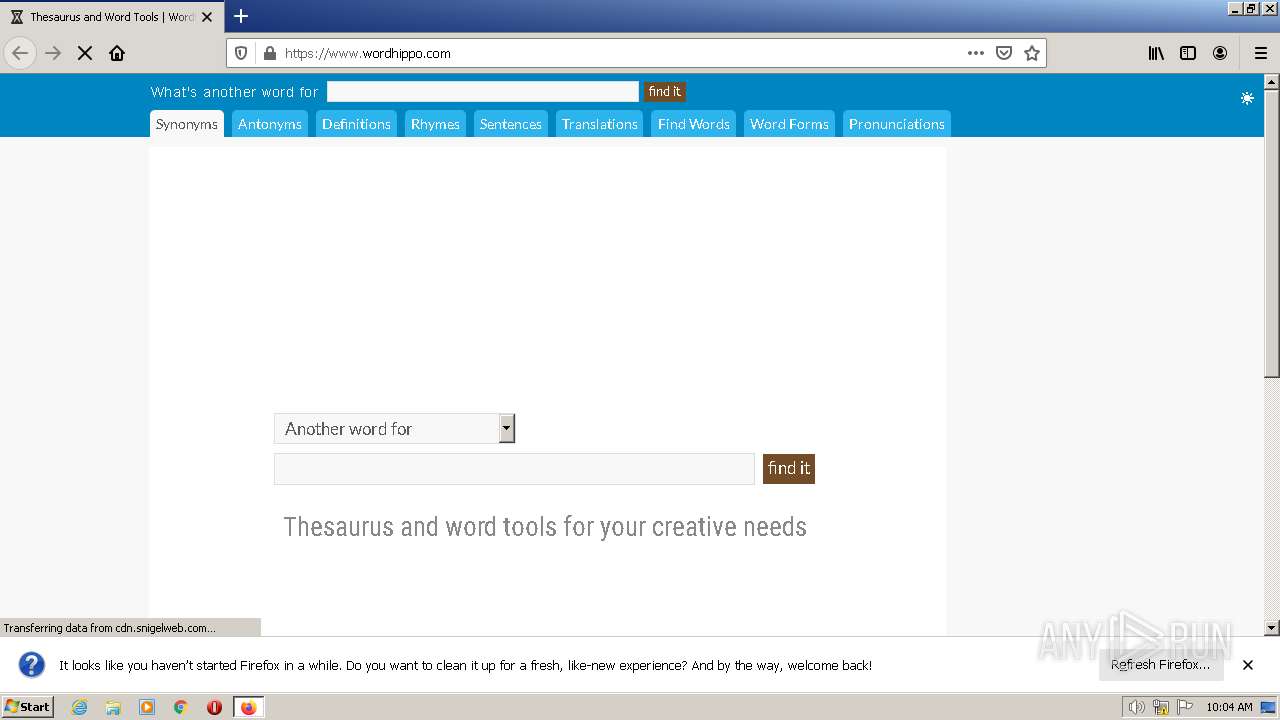Switch to the Antonyms tab
Viewport: 1280px width, 720px height.
coord(270,124)
